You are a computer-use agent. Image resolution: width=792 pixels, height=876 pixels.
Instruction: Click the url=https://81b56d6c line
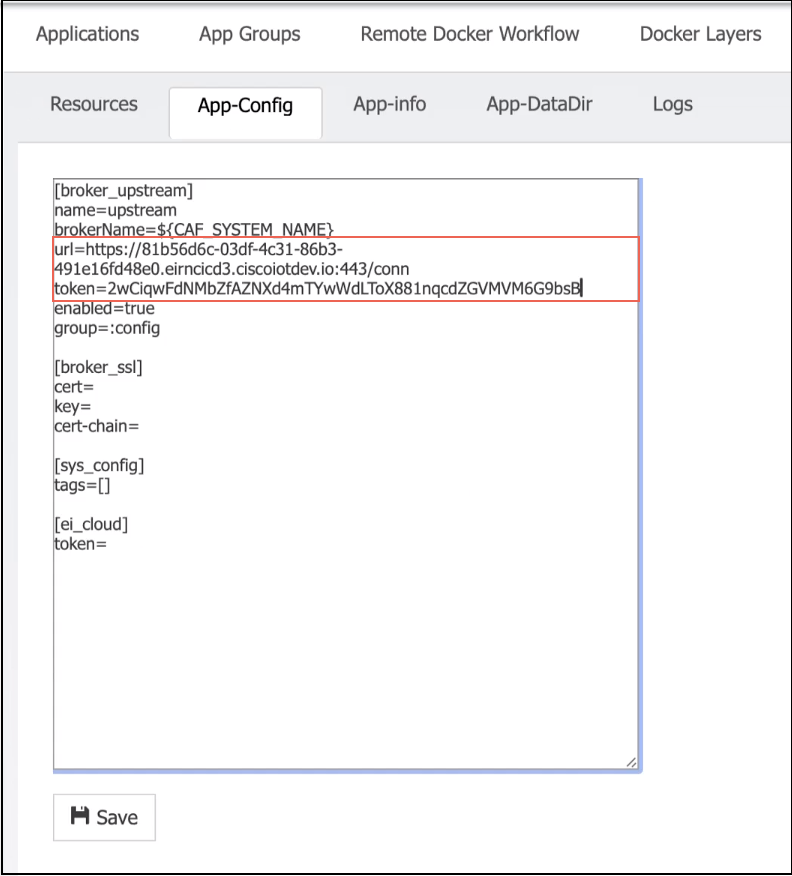[198, 249]
